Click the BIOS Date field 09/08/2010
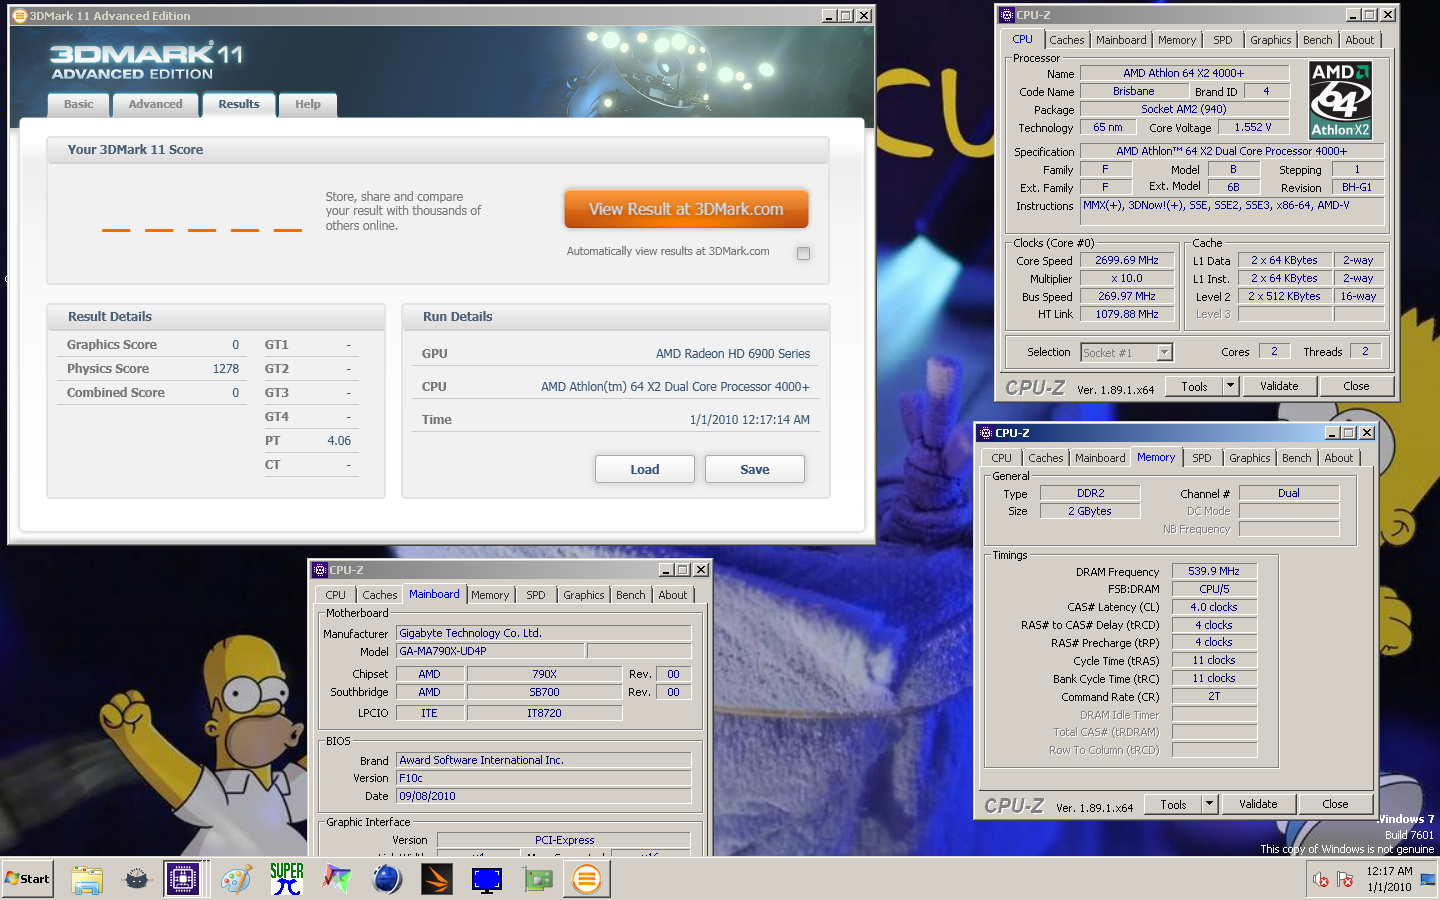1440x900 pixels. 544,796
